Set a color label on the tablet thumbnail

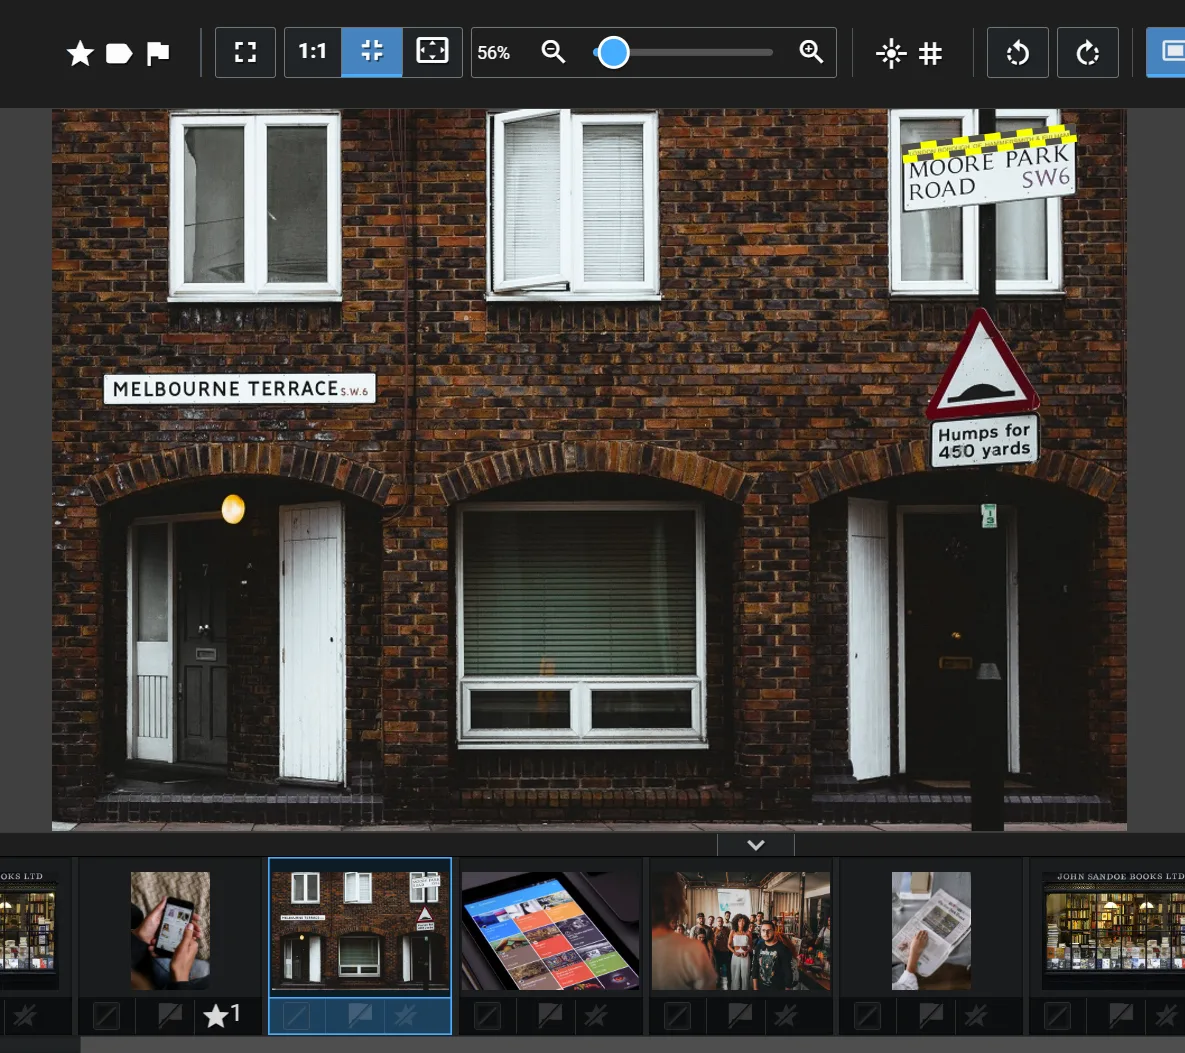point(487,1016)
